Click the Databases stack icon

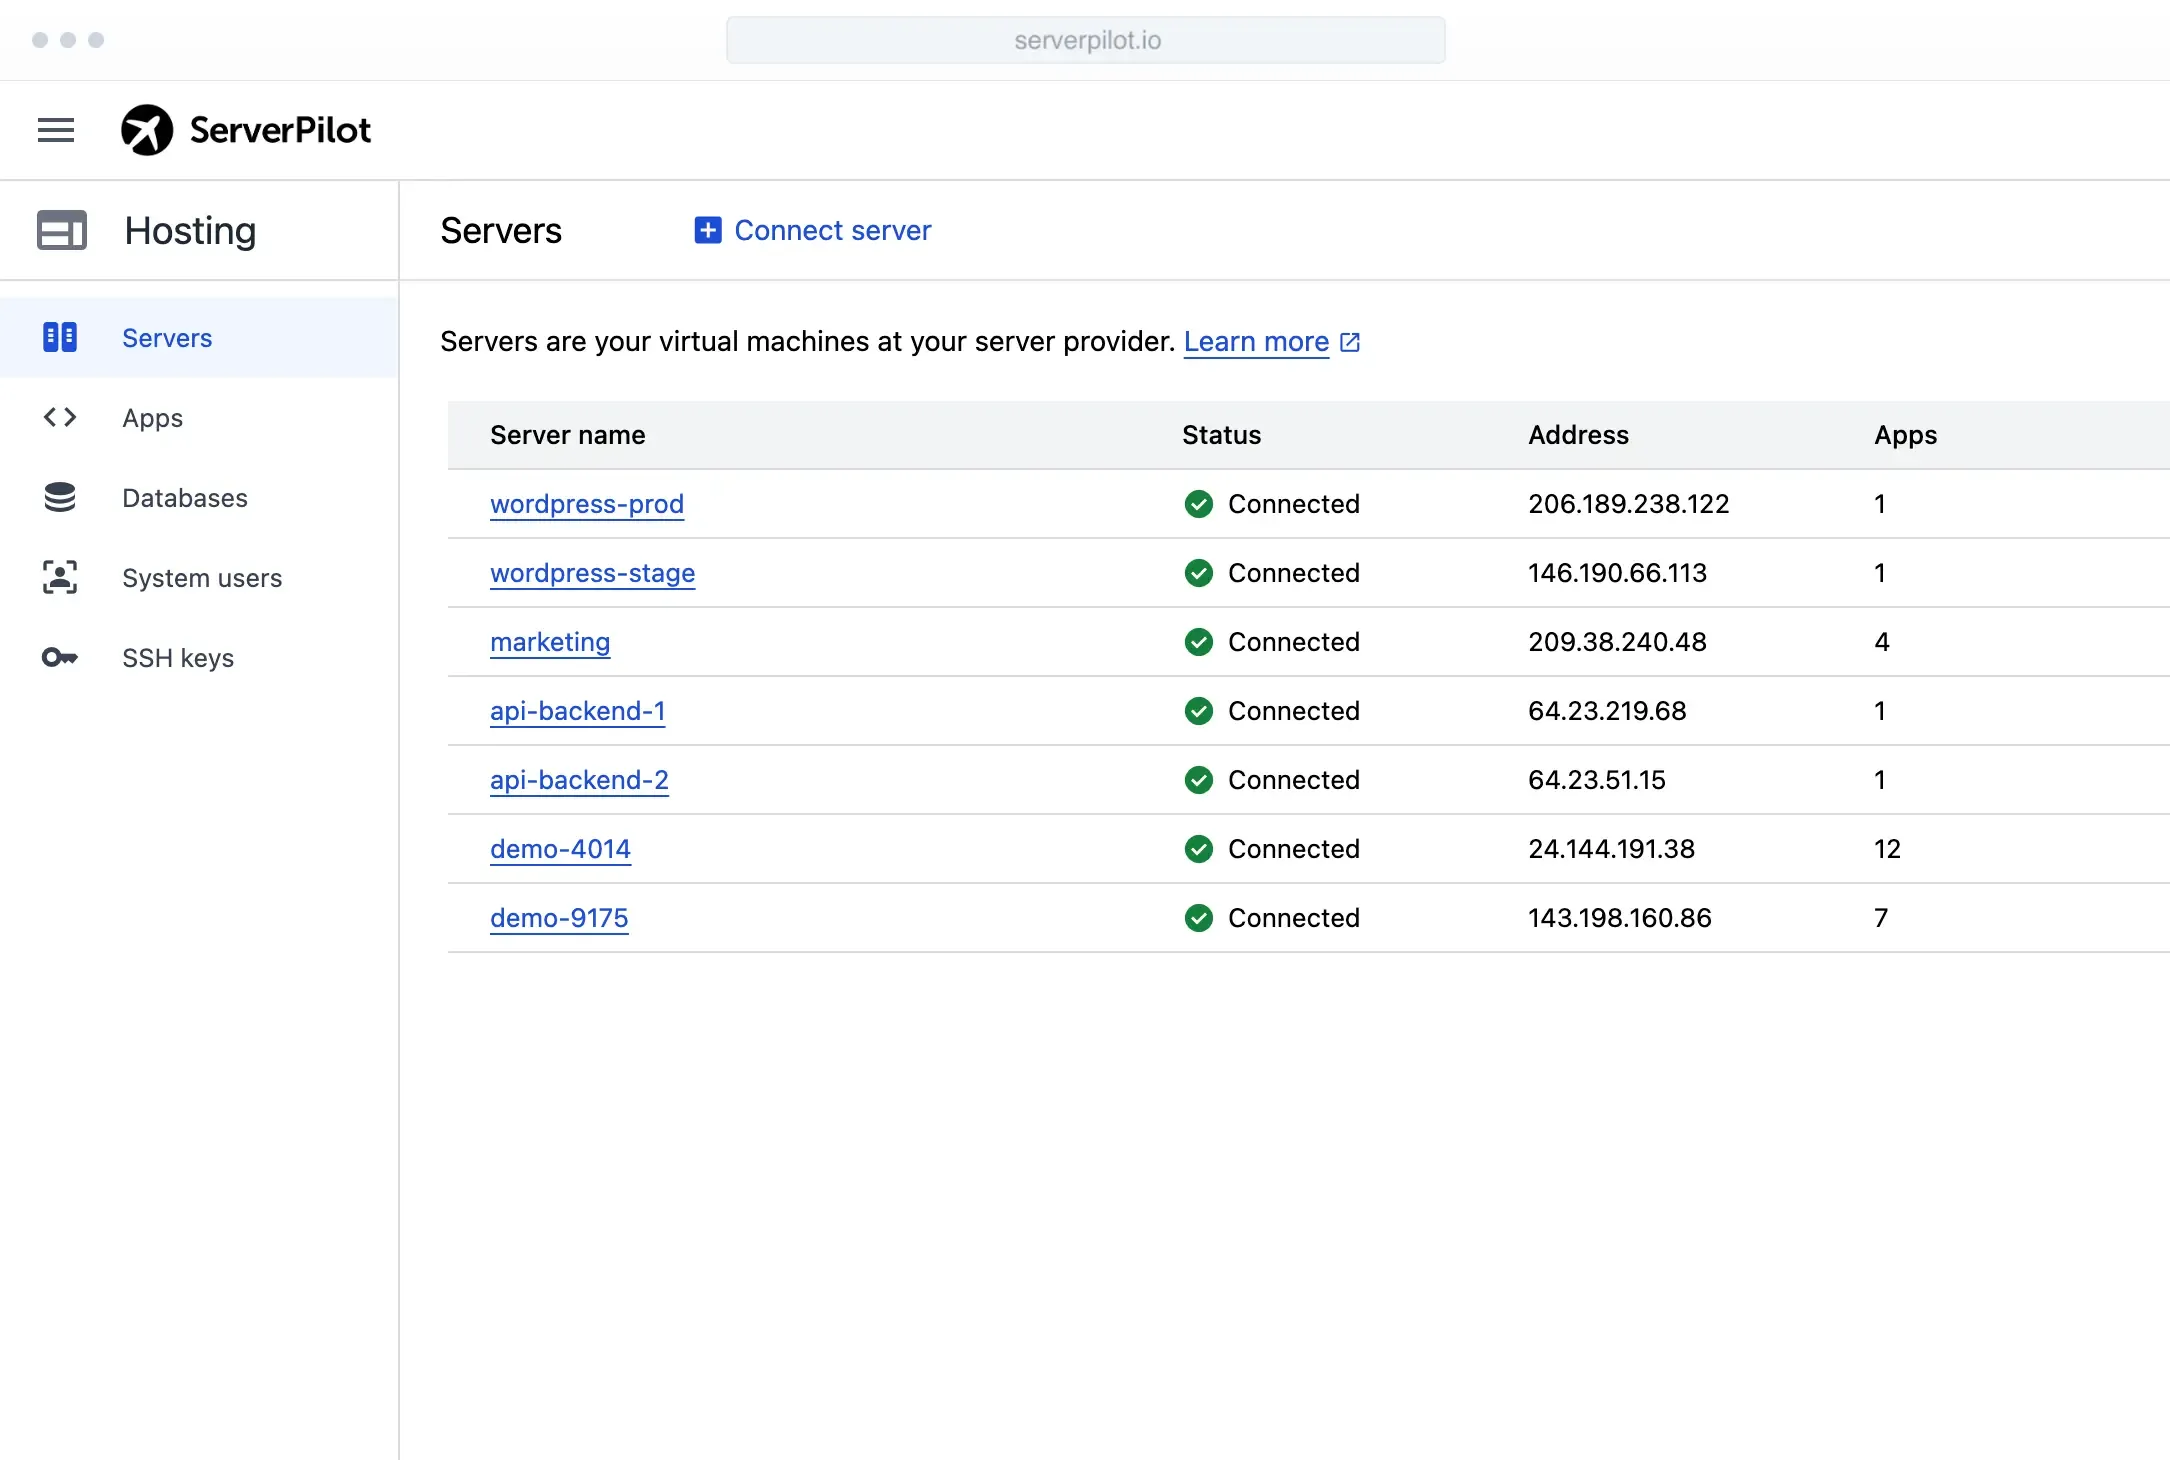coord(60,497)
